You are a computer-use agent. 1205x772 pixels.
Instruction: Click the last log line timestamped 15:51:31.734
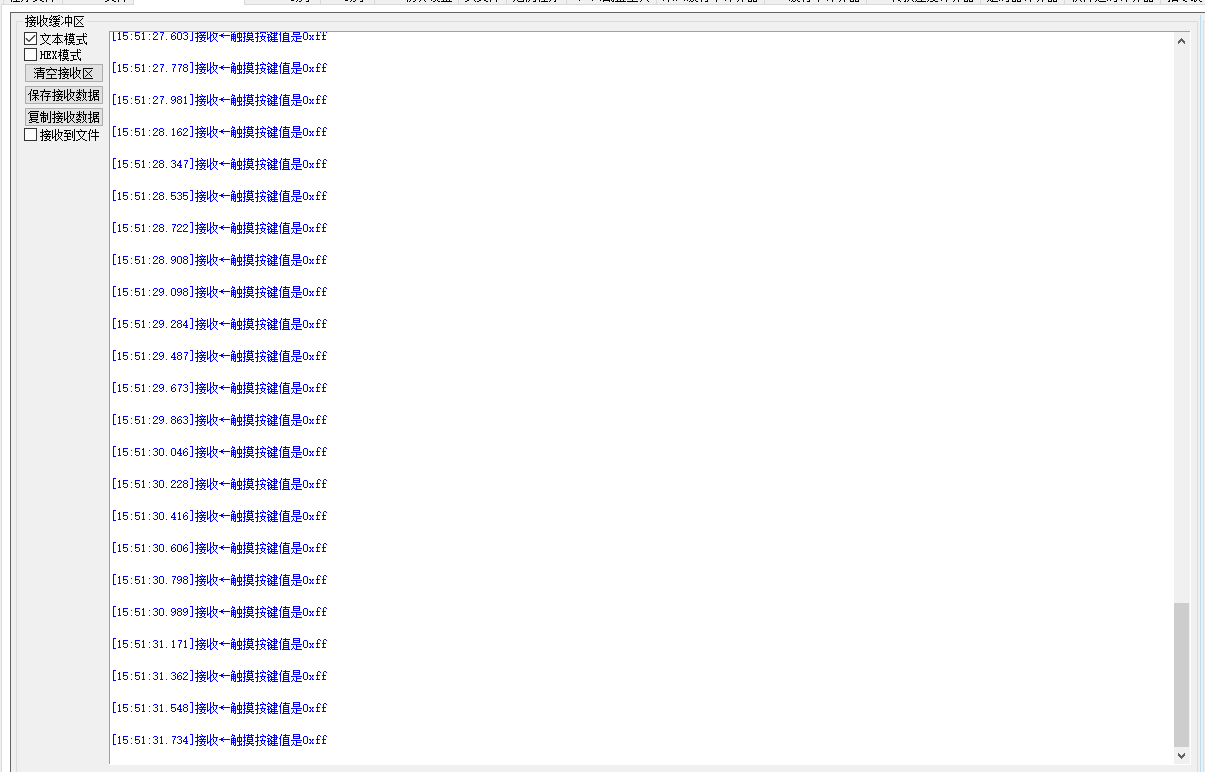pyautogui.click(x=219, y=740)
